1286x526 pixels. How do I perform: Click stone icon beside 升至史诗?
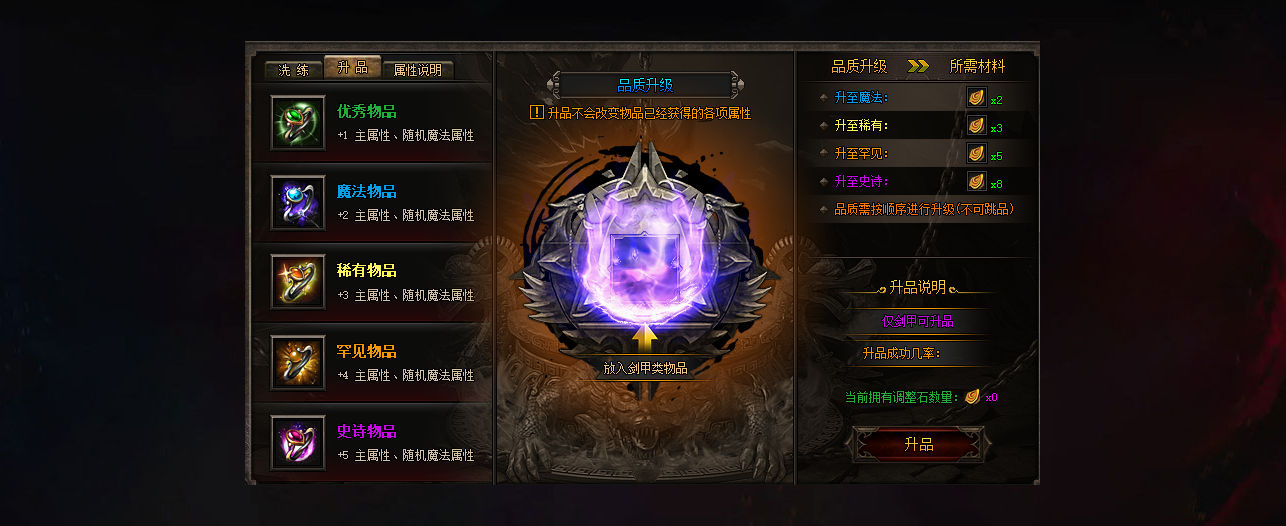(977, 182)
